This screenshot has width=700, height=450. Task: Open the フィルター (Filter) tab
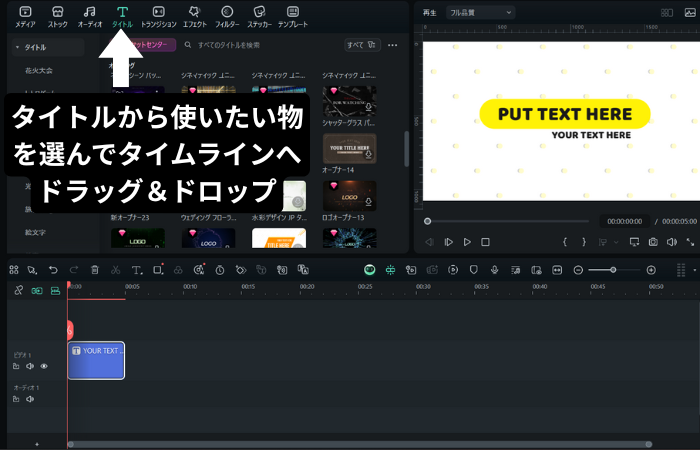coord(227,17)
